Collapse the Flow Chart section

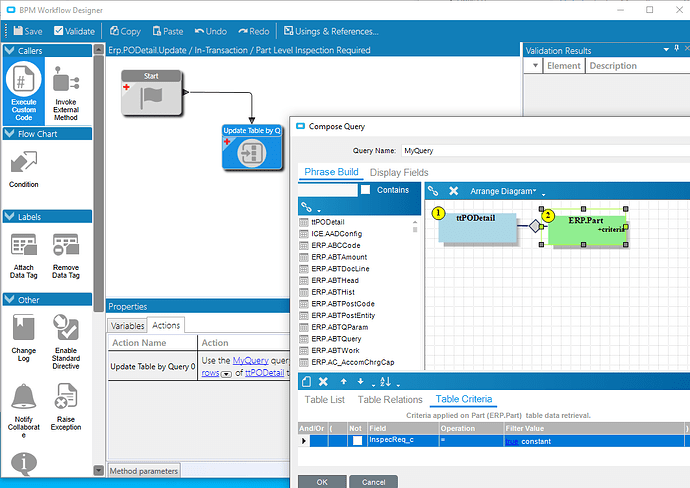click(x=10, y=133)
